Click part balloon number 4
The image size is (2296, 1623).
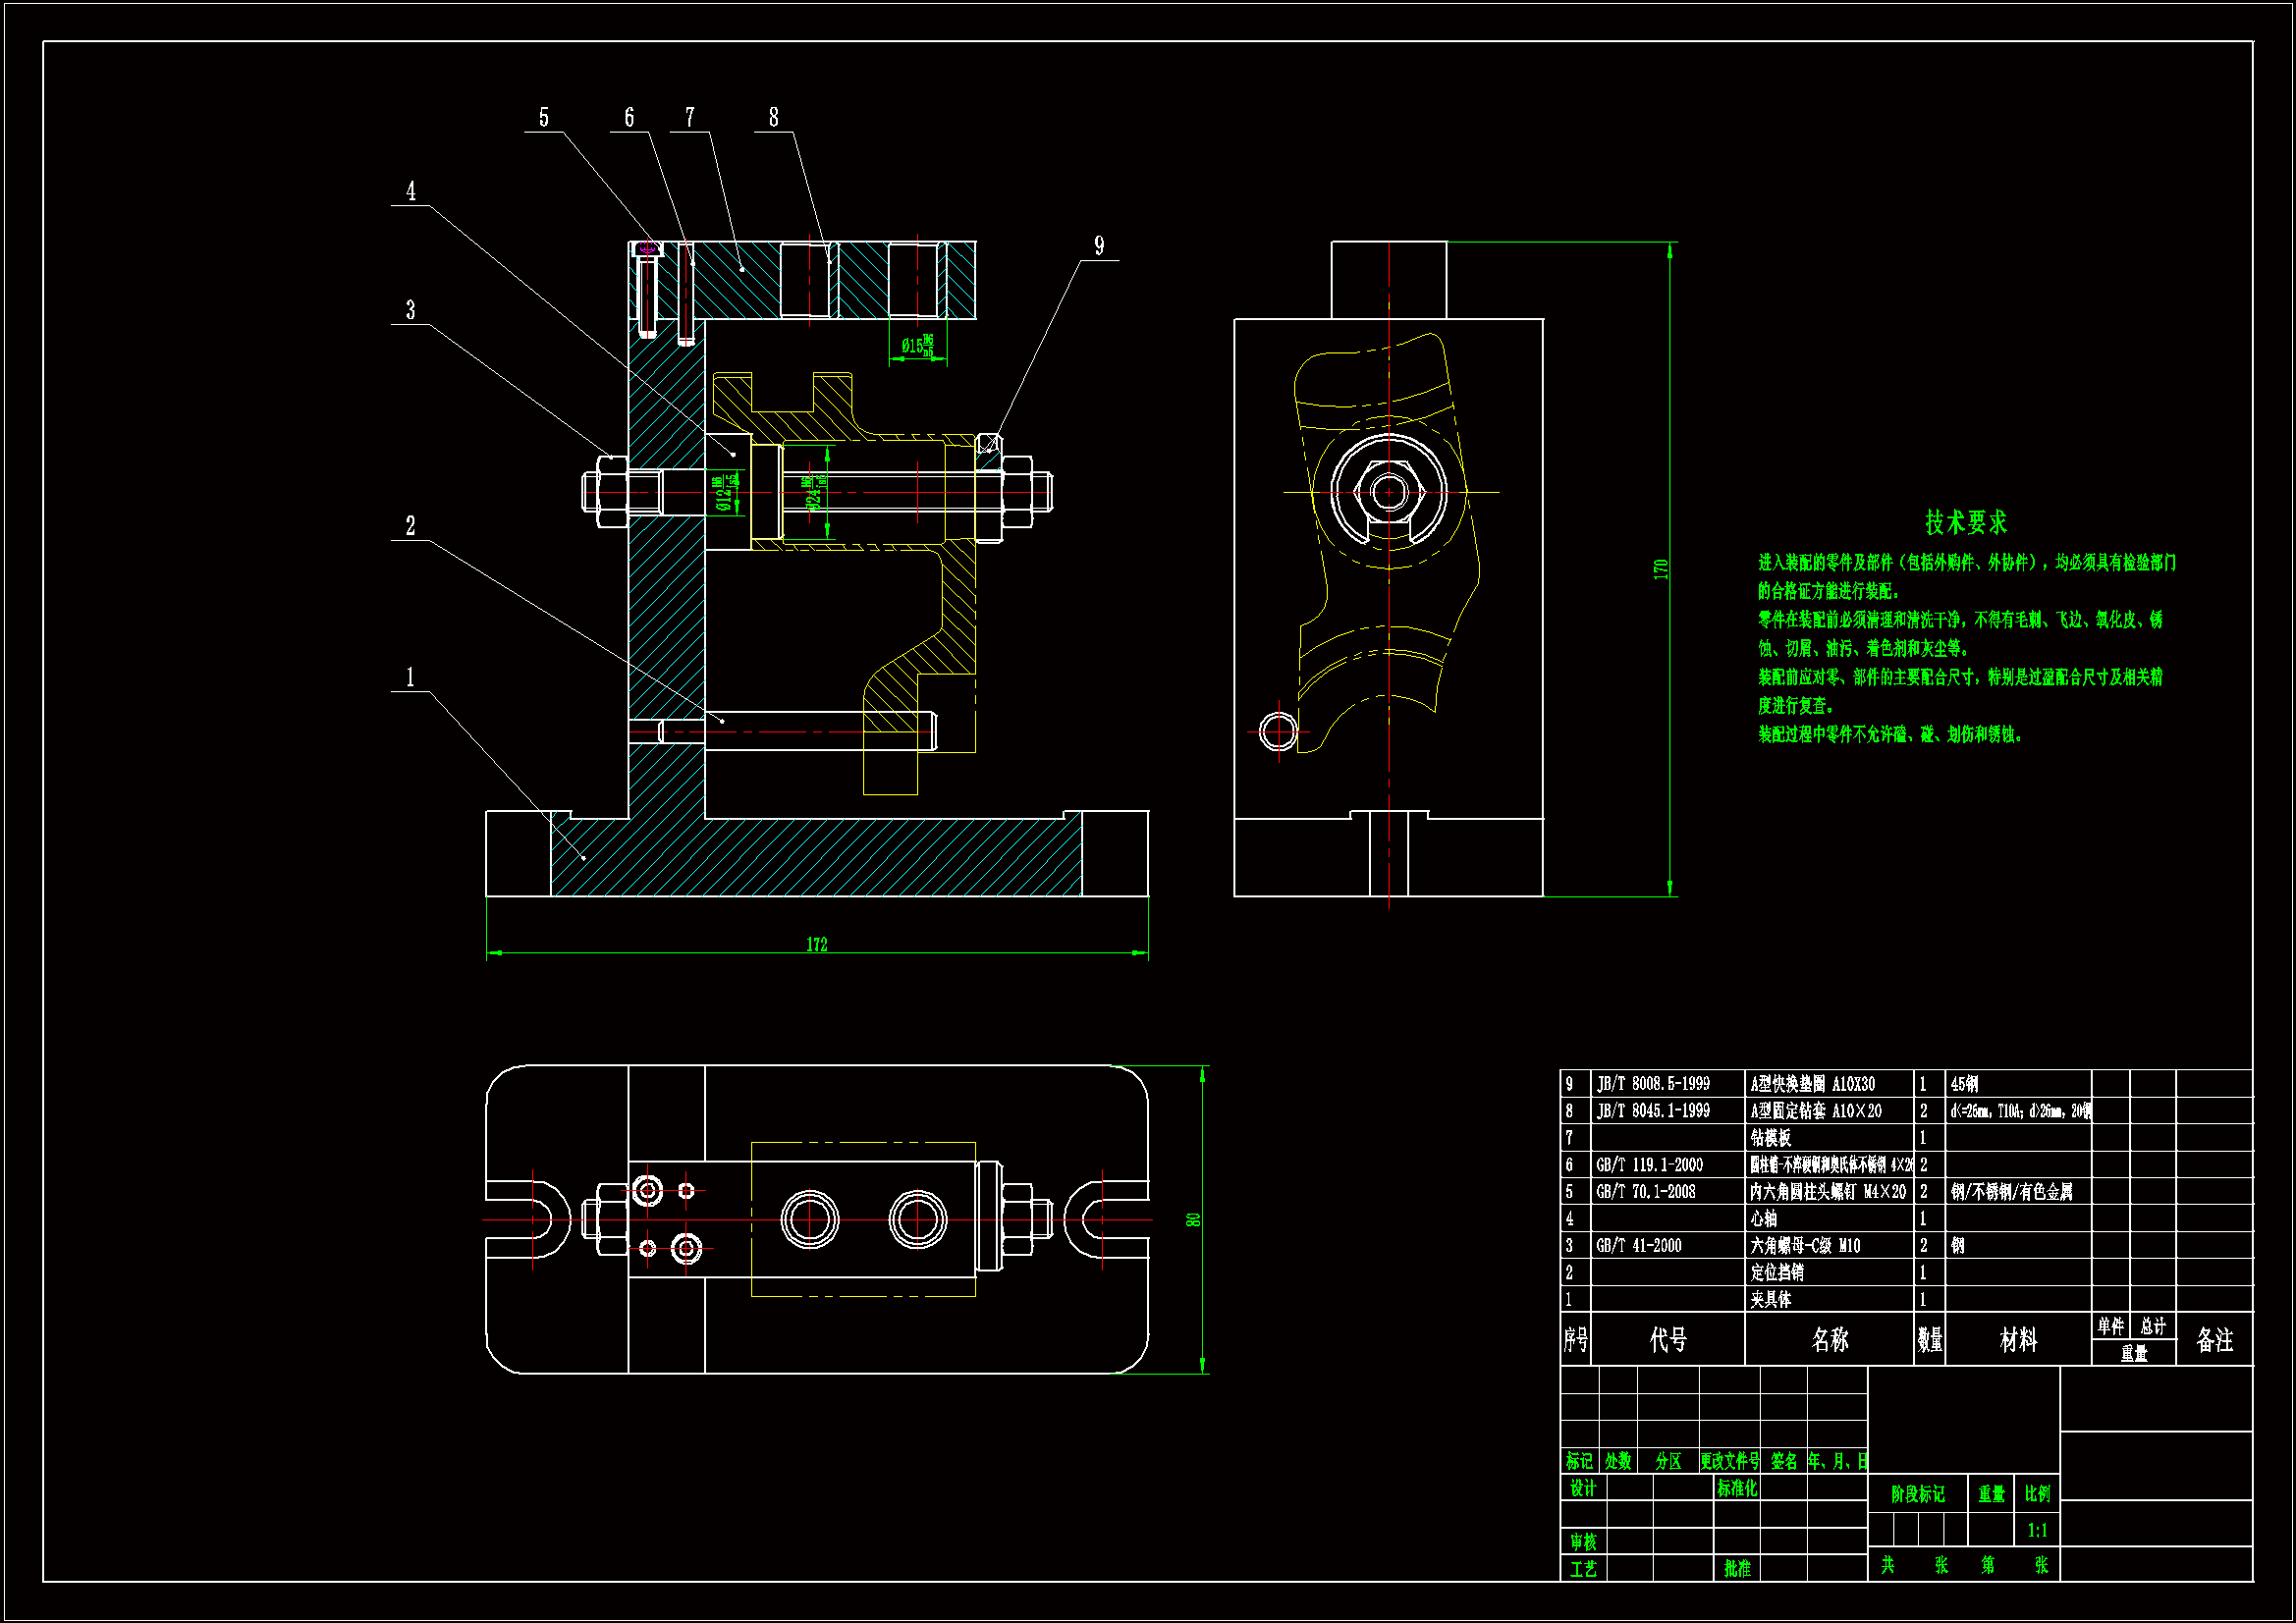point(410,191)
